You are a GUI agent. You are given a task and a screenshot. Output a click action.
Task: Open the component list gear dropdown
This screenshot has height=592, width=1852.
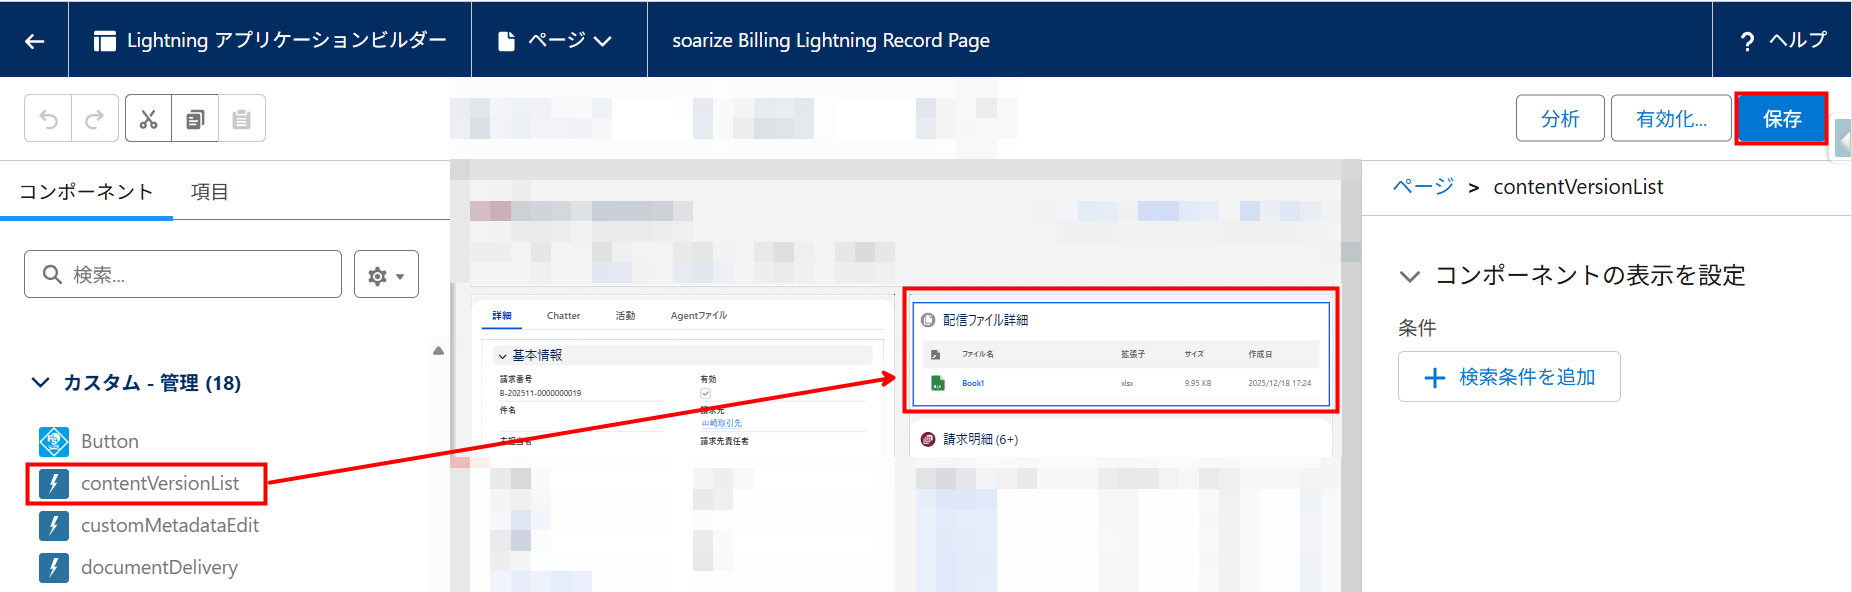pos(386,275)
